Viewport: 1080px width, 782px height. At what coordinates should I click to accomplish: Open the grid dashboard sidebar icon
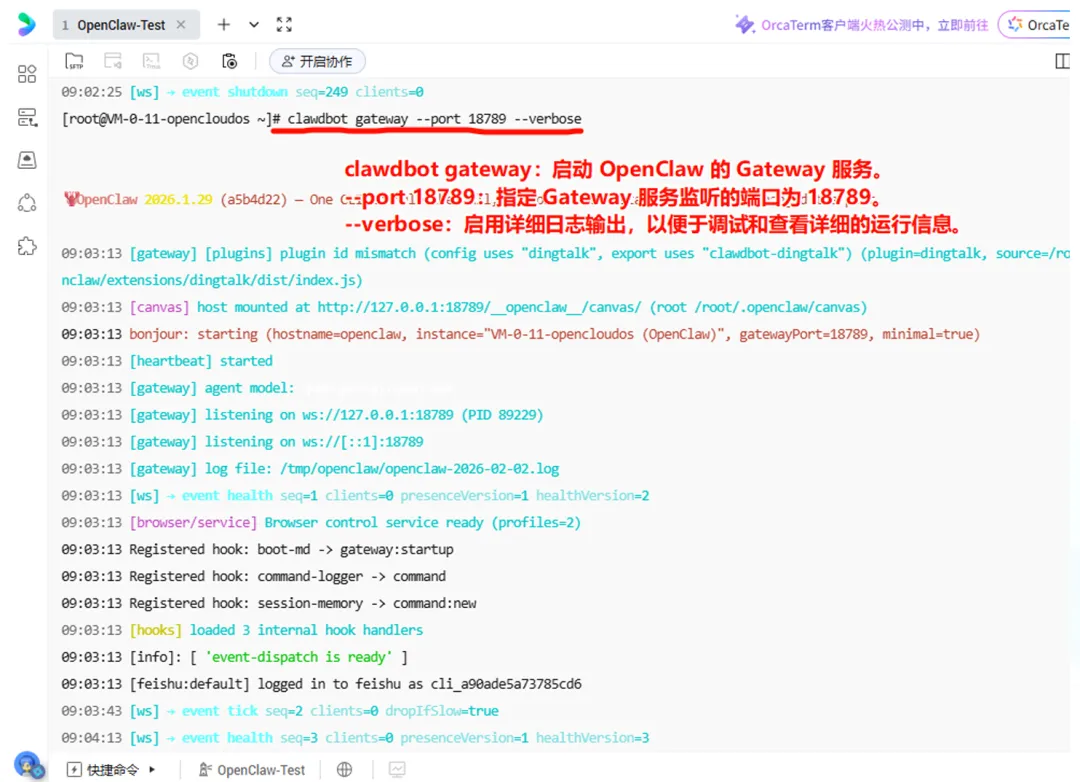click(x=27, y=74)
